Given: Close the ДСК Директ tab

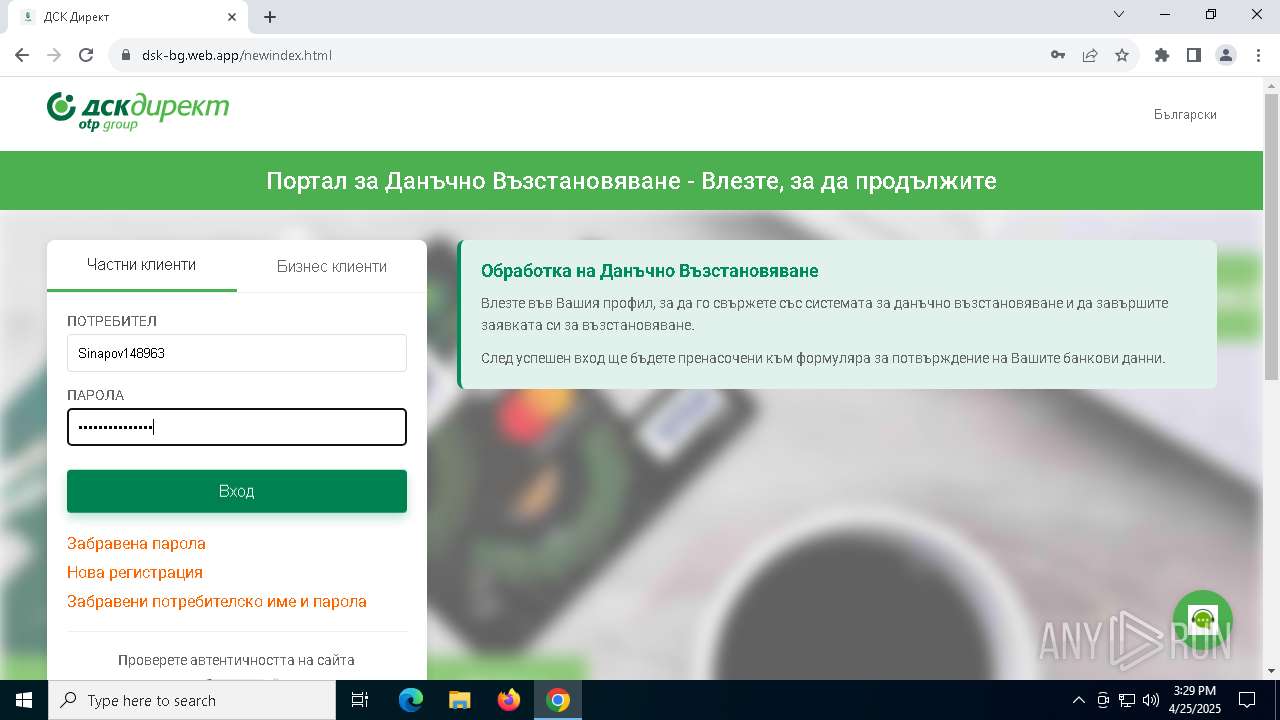Looking at the screenshot, I should click(x=232, y=16).
